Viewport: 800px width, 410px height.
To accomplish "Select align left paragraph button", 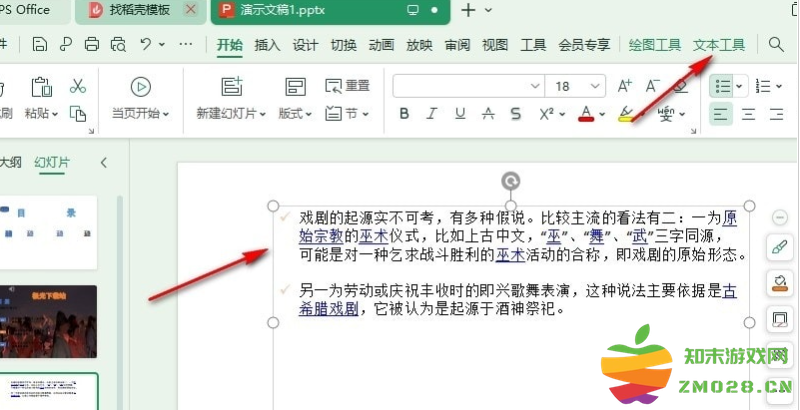I will tap(721, 114).
